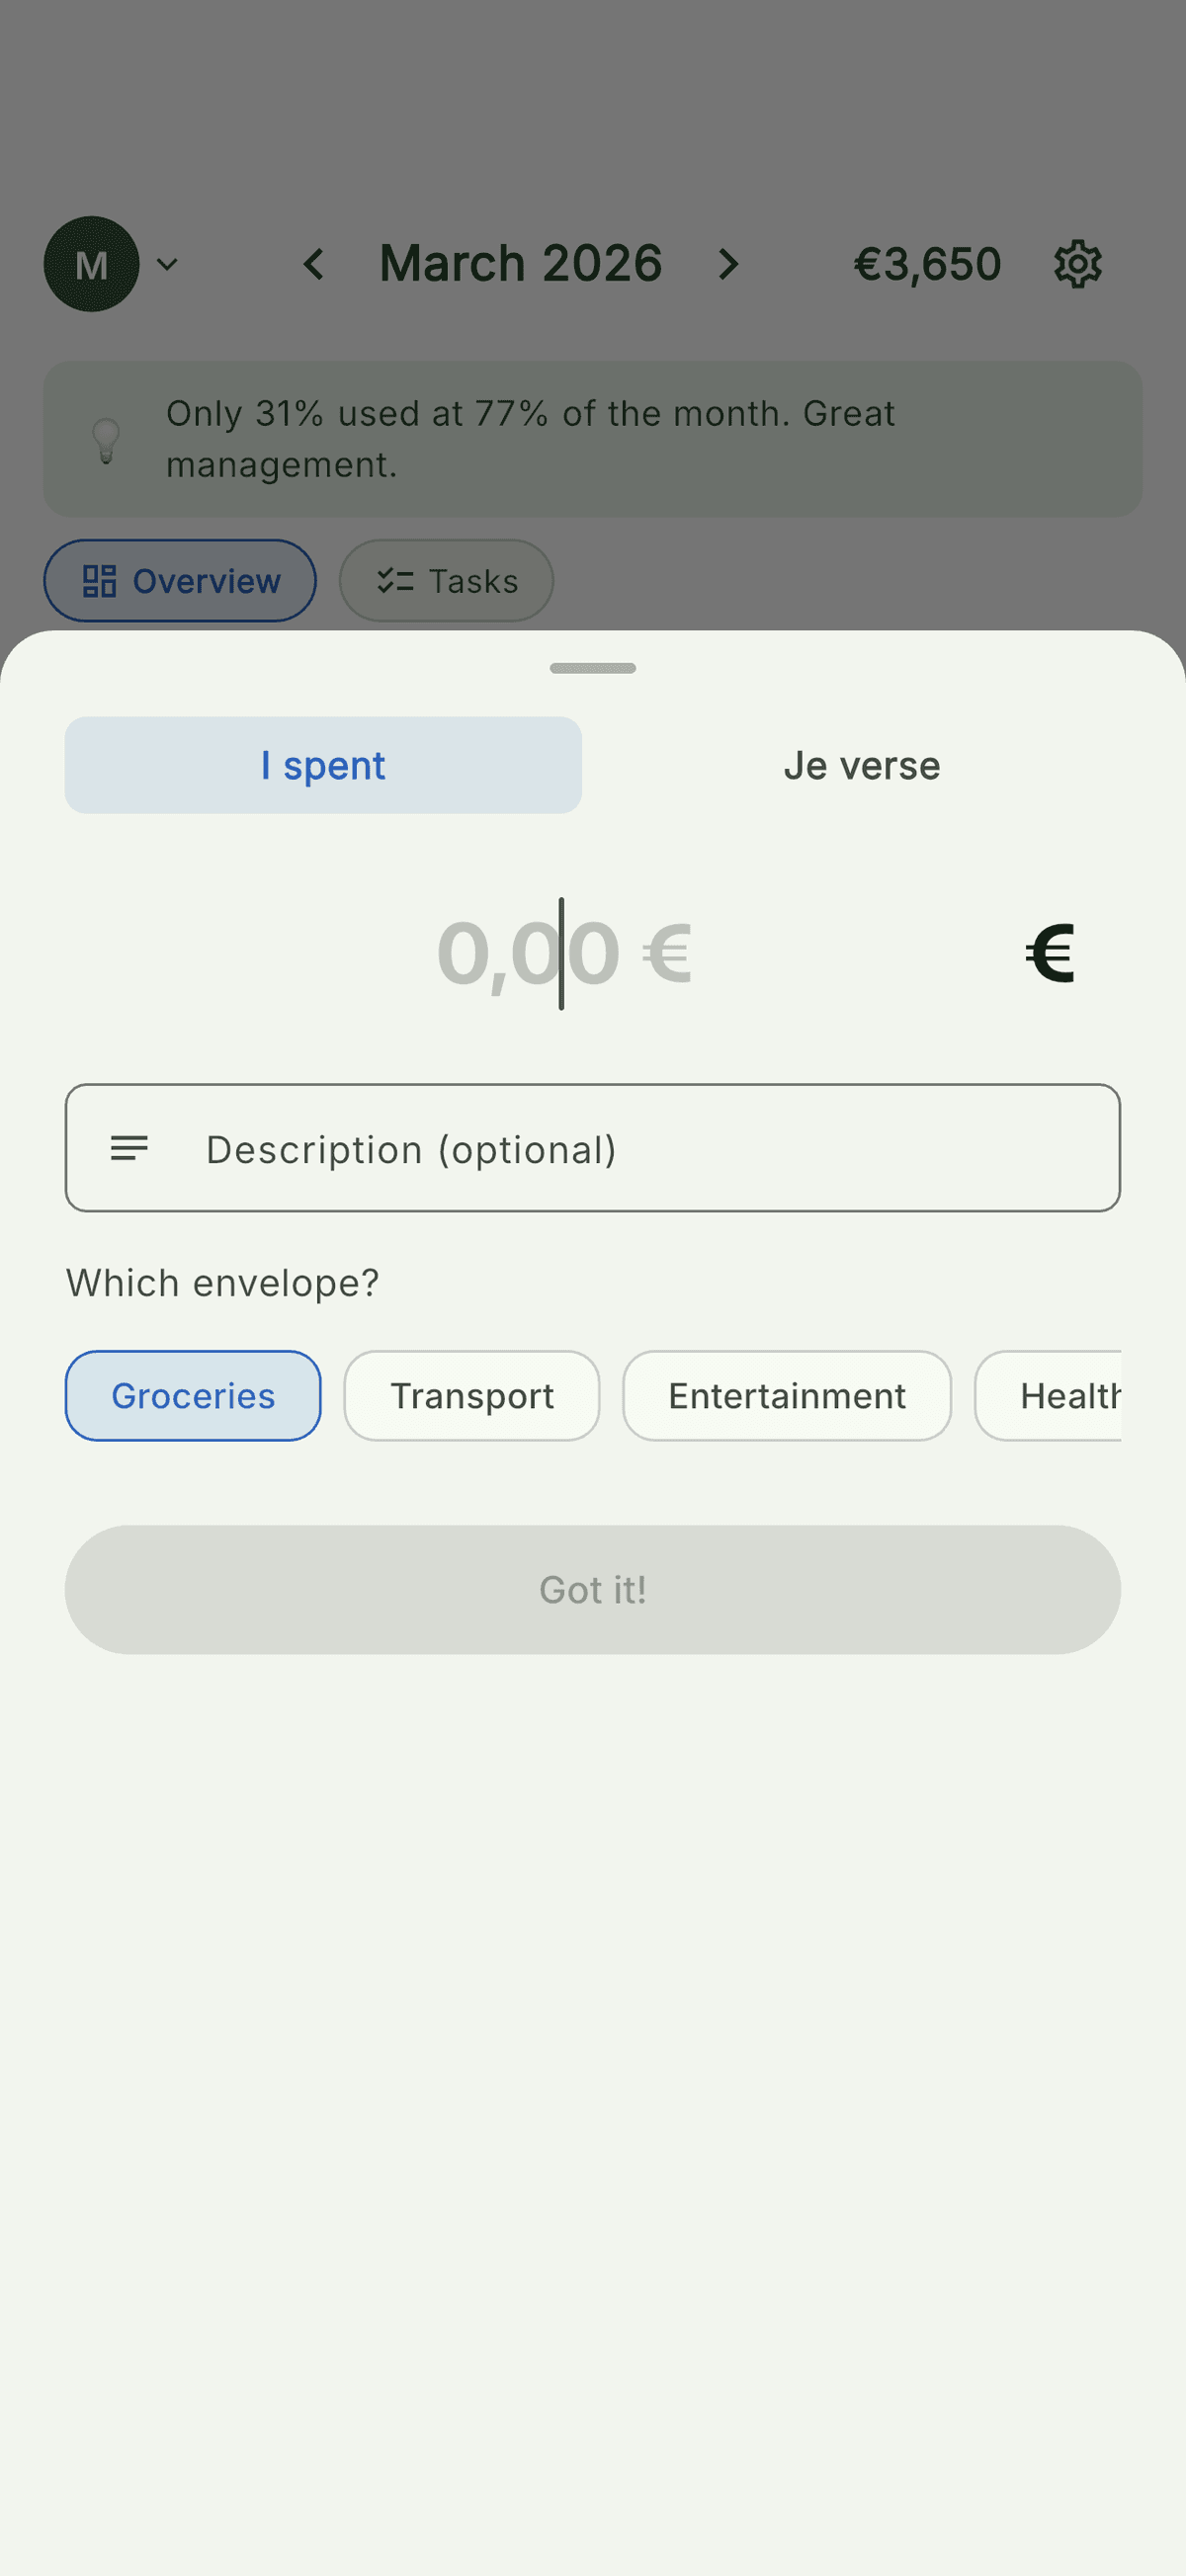Viewport: 1186px width, 2576px height.
Task: Focus the Description (optional) field
Action: tap(640, 1148)
